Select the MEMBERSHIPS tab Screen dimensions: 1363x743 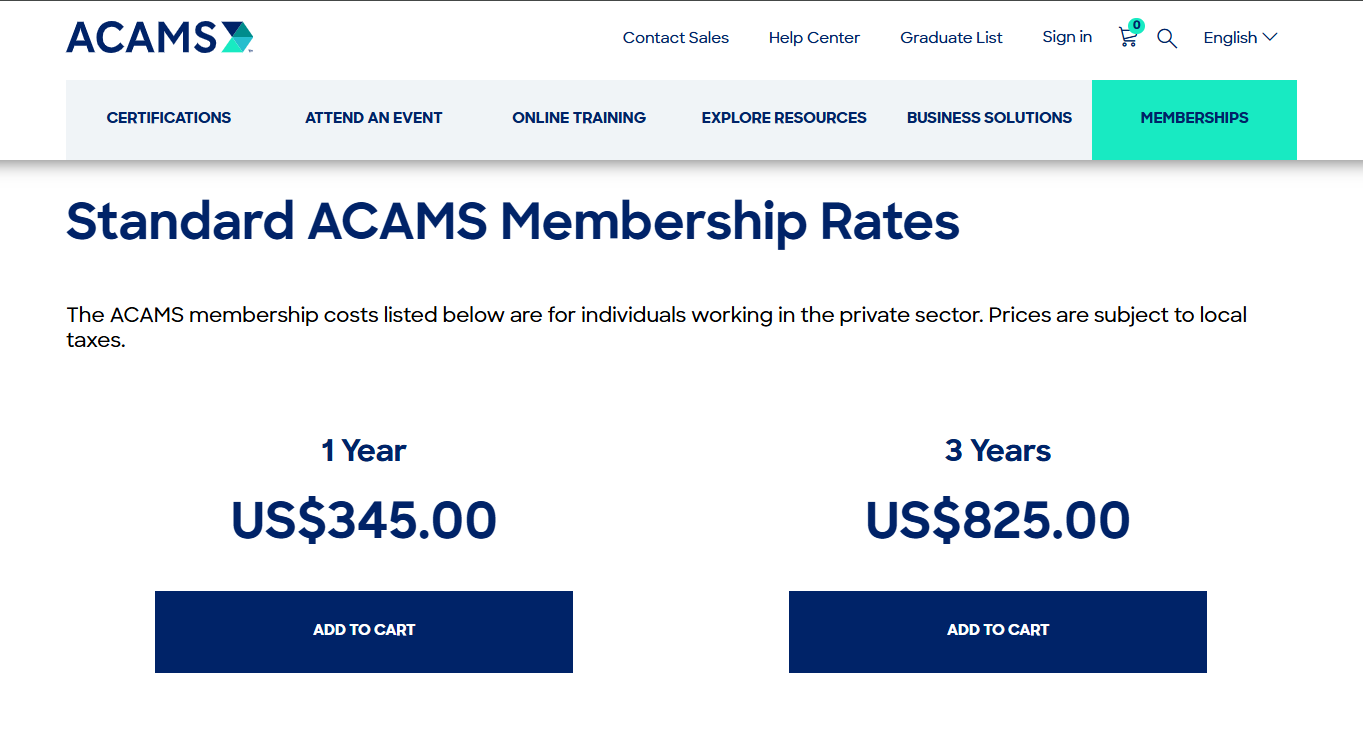click(x=1194, y=117)
